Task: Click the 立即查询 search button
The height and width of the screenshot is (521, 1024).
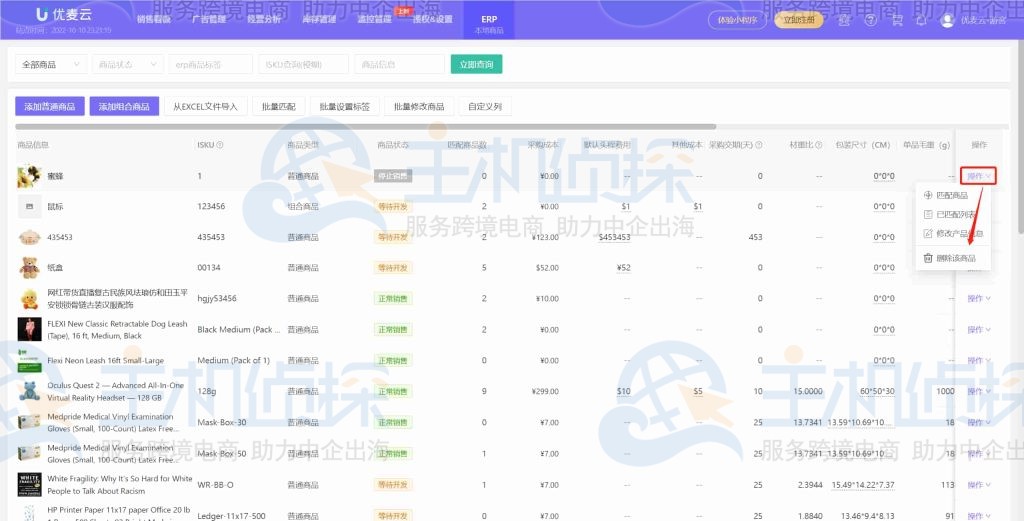Action: (x=476, y=64)
